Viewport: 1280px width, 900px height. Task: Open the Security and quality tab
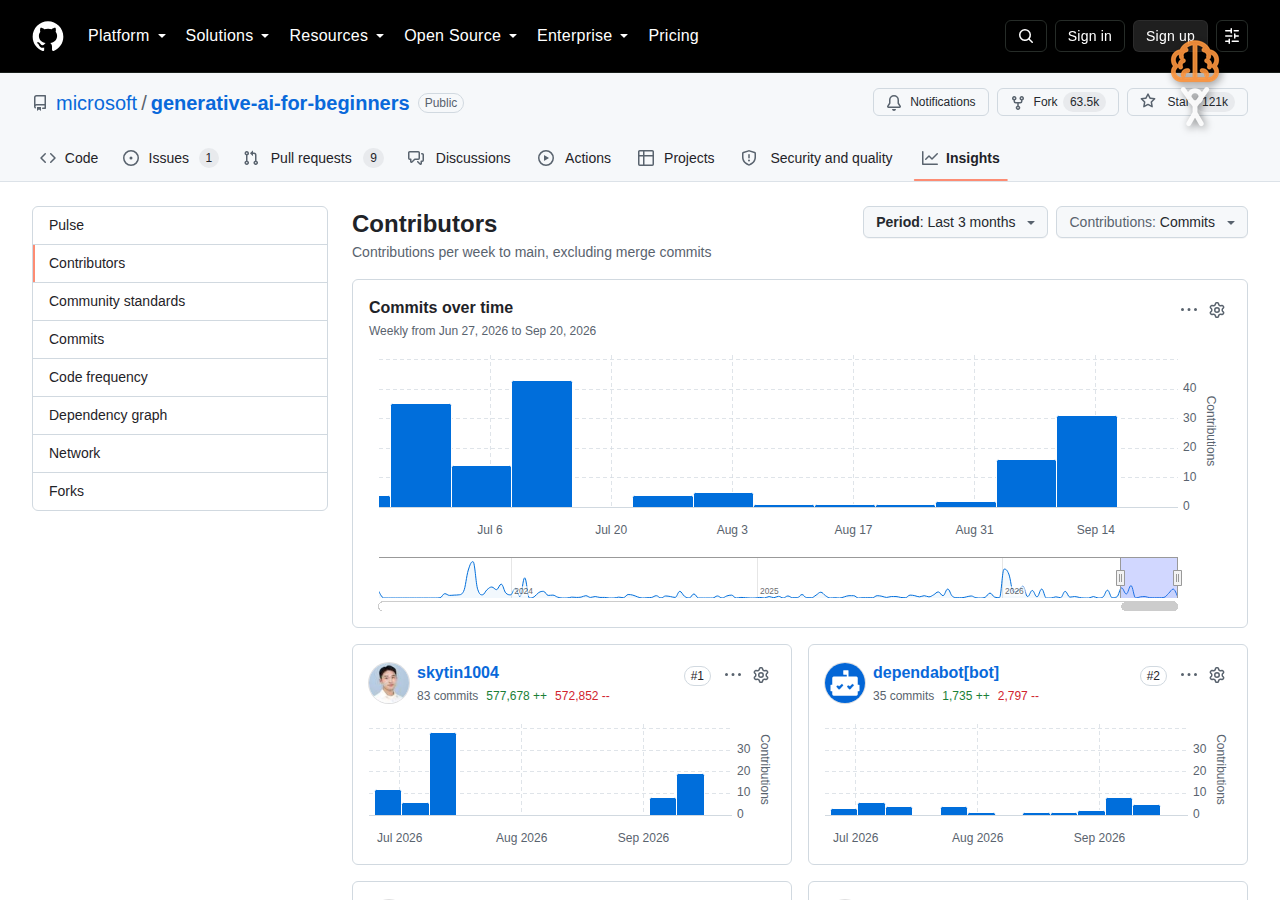pos(817,158)
